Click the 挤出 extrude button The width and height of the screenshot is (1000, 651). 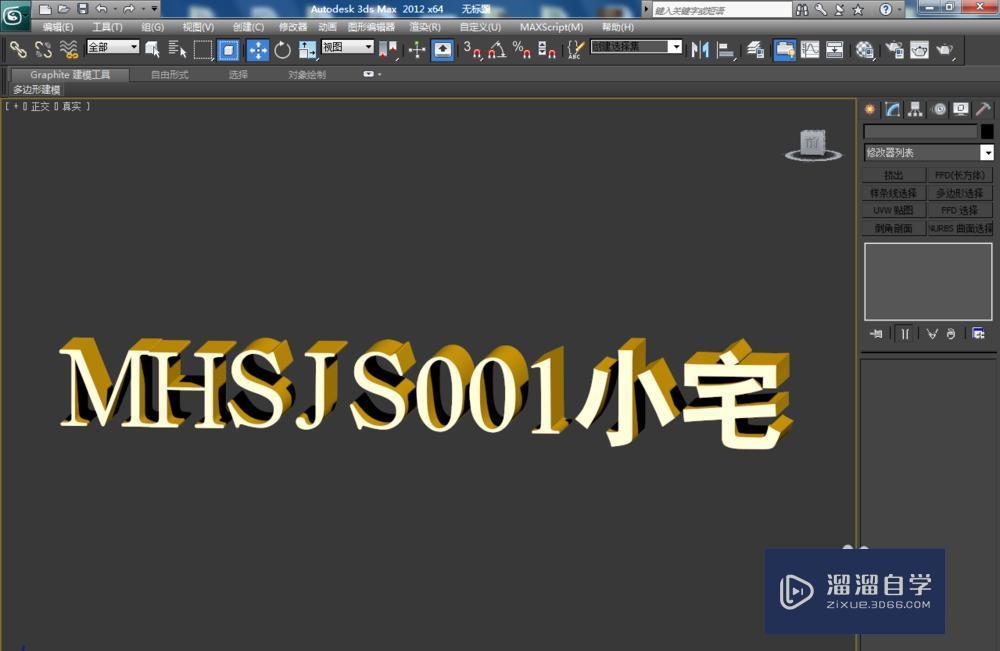(x=892, y=175)
